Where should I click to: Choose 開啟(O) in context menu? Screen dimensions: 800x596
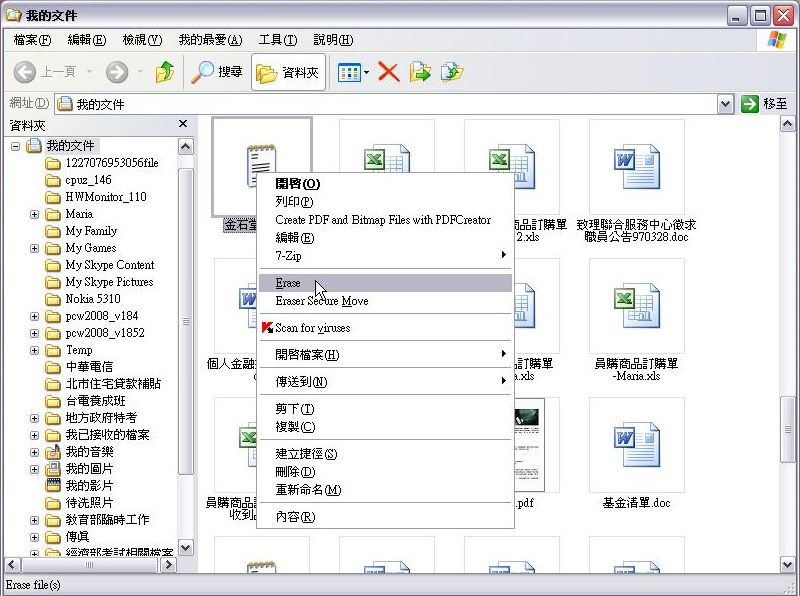pos(386,184)
